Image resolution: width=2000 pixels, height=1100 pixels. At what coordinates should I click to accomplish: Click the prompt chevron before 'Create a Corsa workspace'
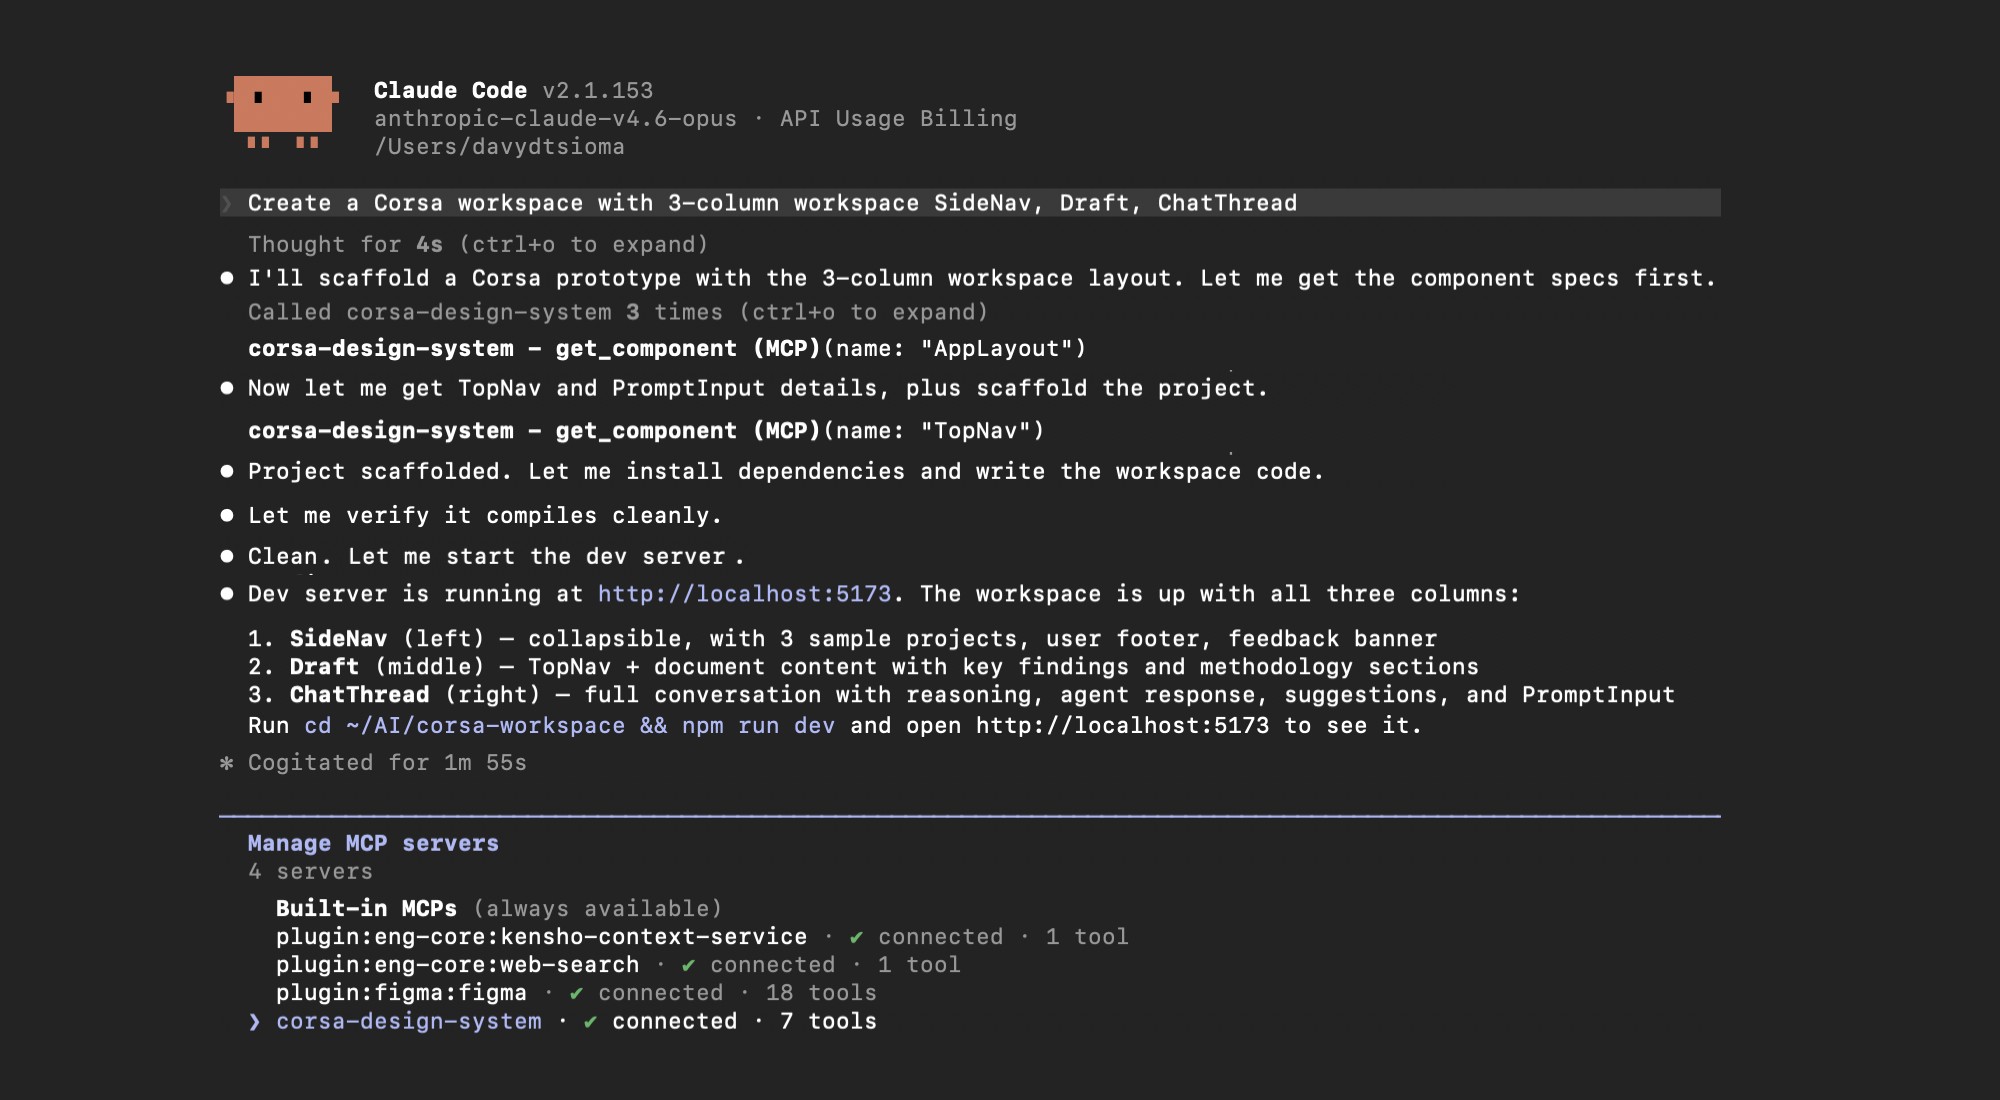[x=228, y=203]
